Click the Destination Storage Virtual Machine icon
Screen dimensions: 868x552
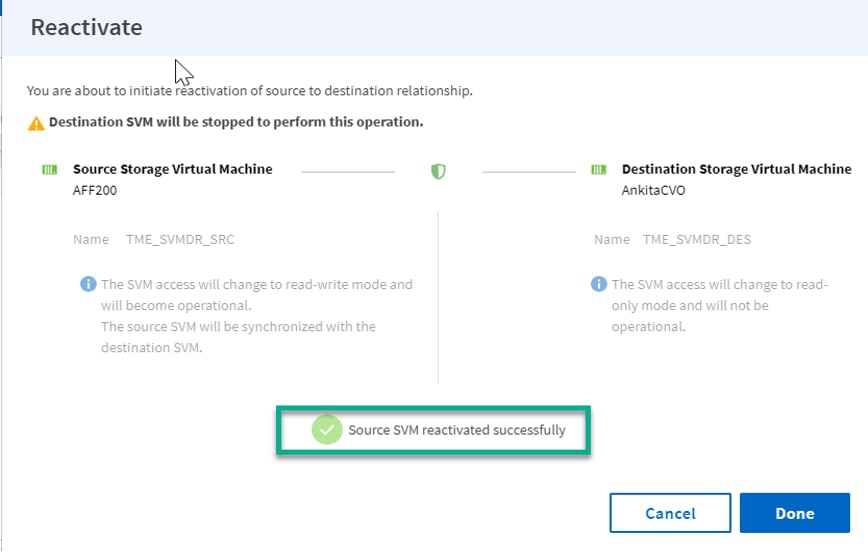pyautogui.click(x=599, y=170)
